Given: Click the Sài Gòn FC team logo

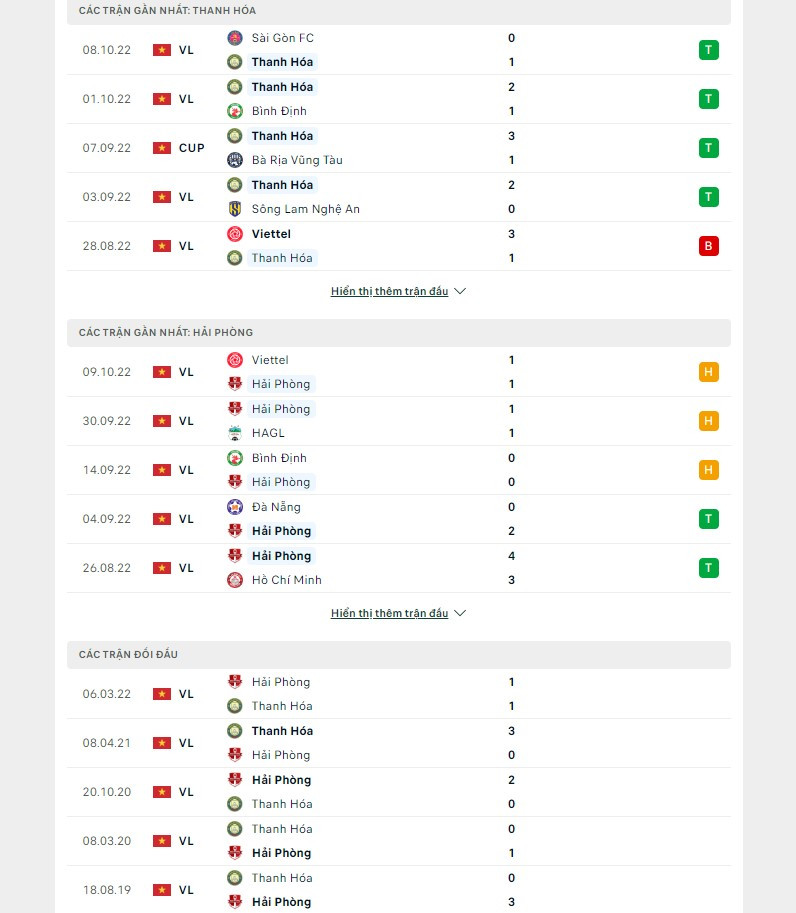Looking at the screenshot, I should 235,38.
